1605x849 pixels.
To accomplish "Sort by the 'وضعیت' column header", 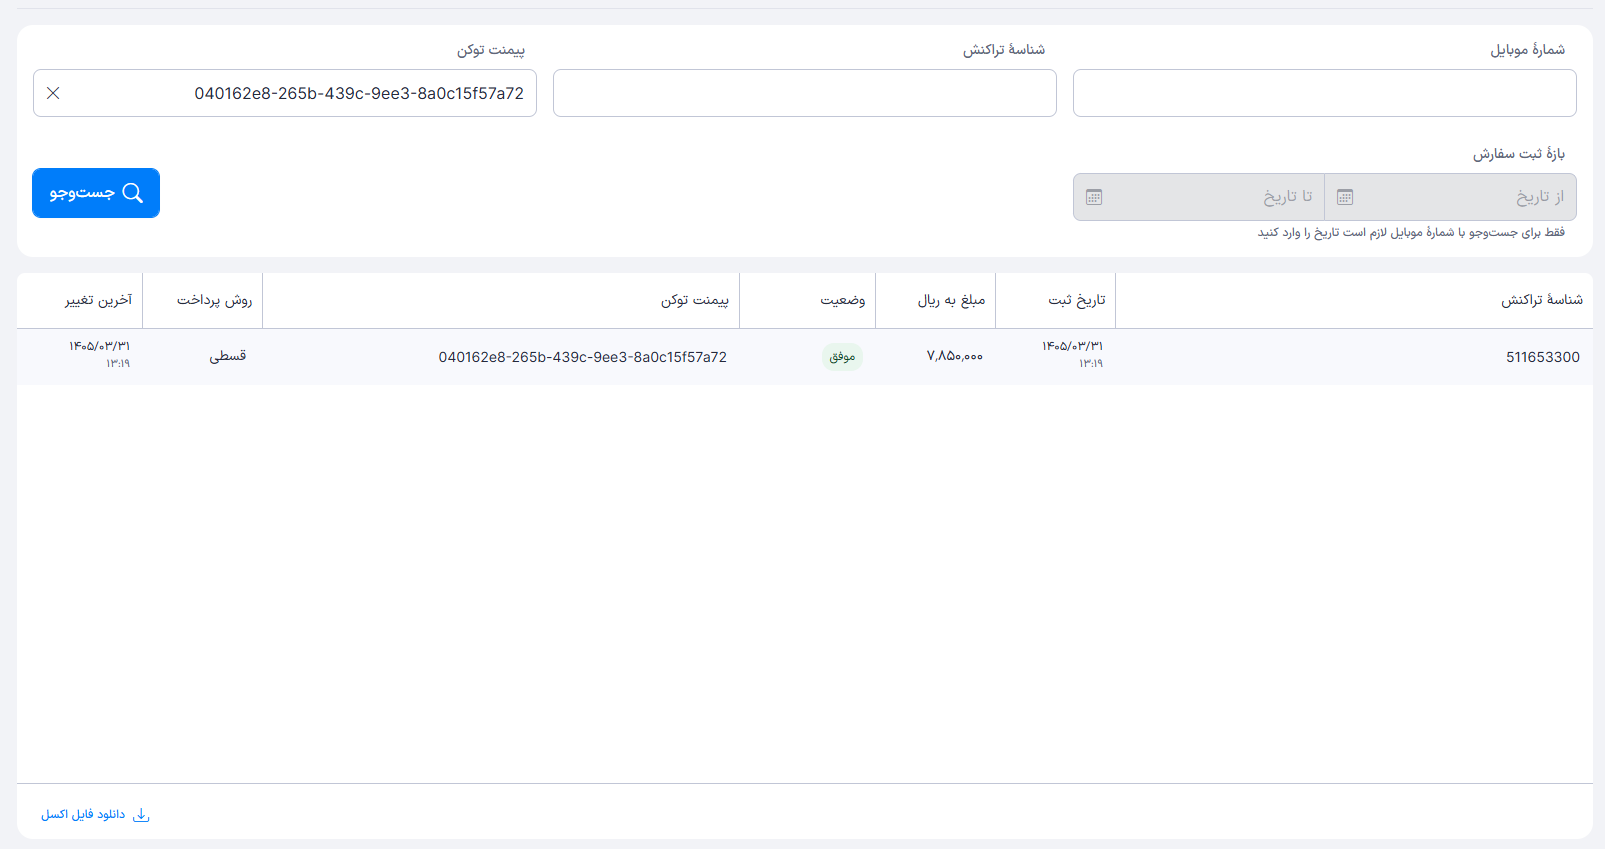I will point(843,300).
